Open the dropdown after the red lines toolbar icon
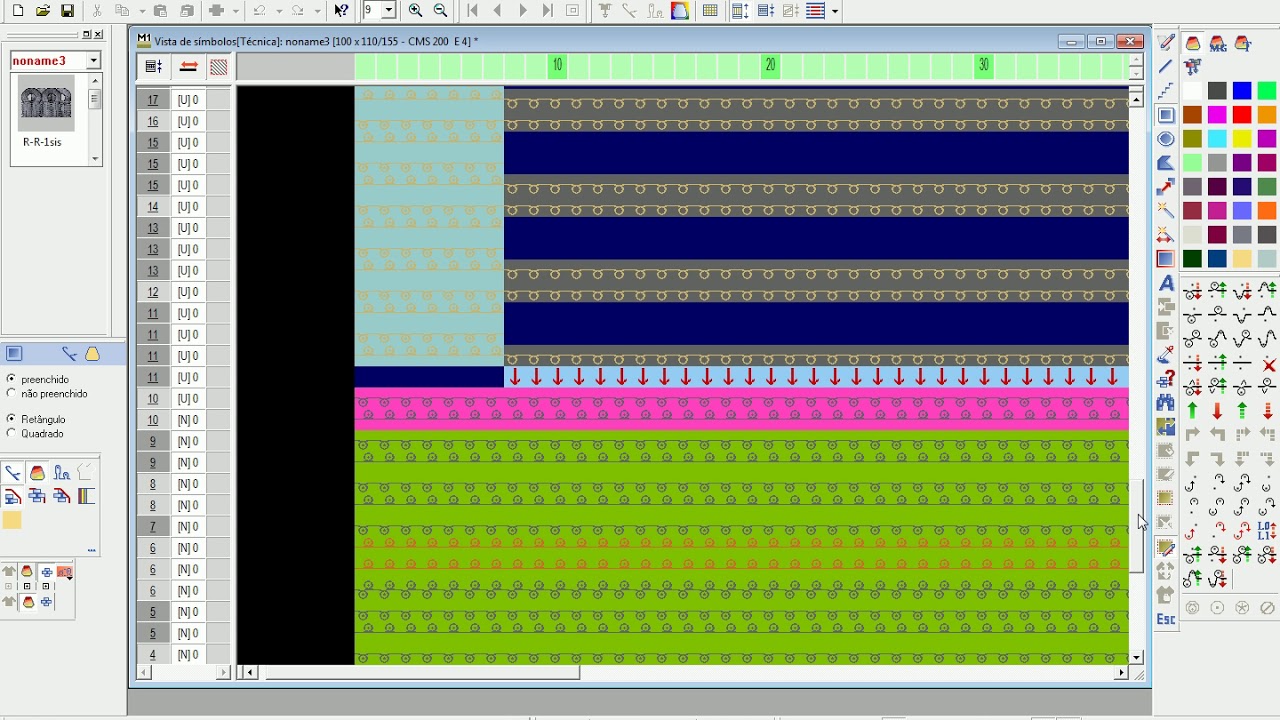 click(835, 11)
